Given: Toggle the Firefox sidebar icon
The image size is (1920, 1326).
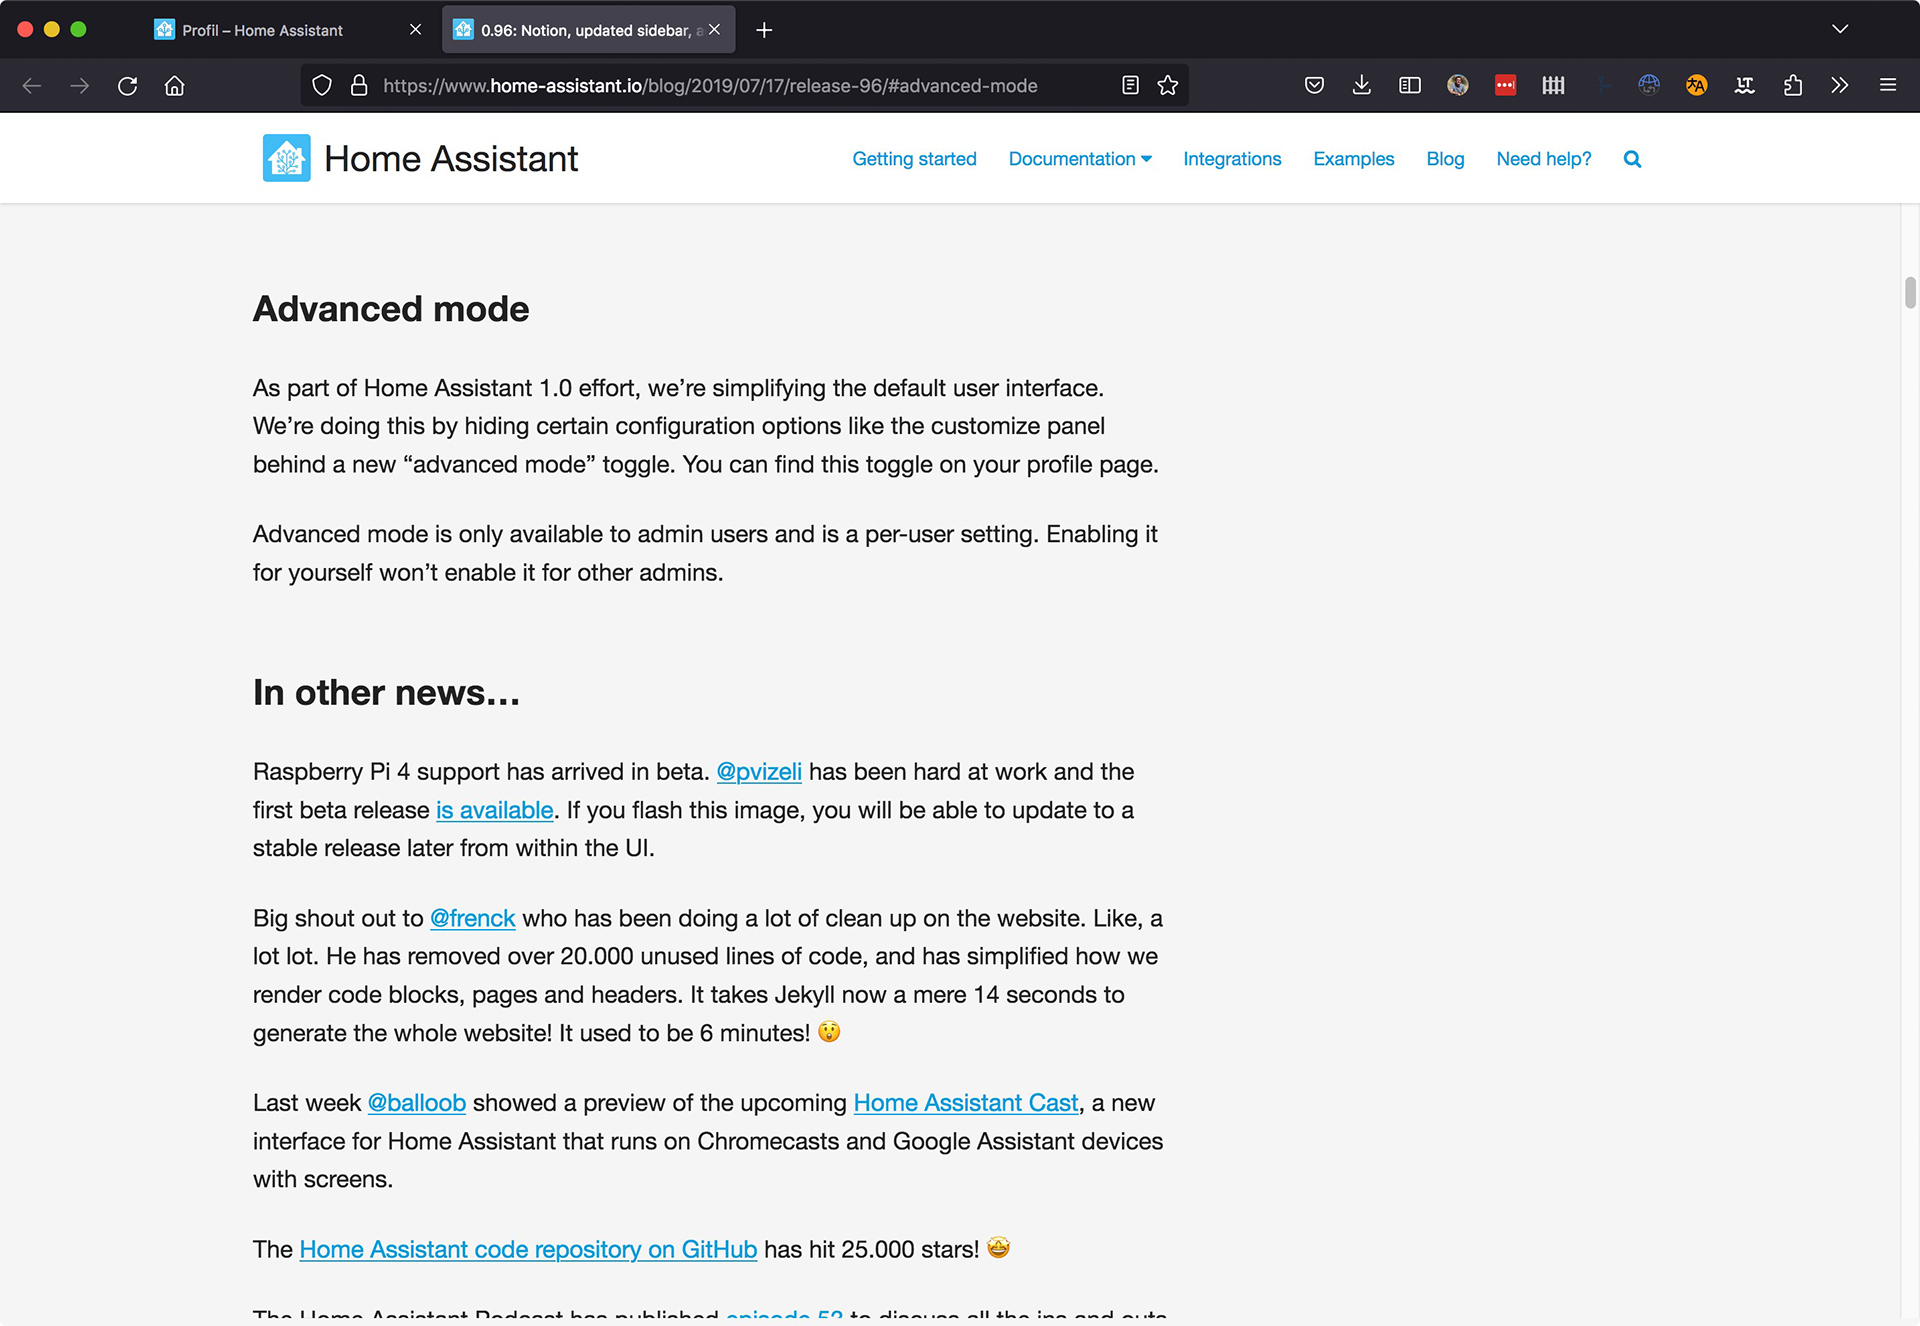Looking at the screenshot, I should pyautogui.click(x=1409, y=86).
